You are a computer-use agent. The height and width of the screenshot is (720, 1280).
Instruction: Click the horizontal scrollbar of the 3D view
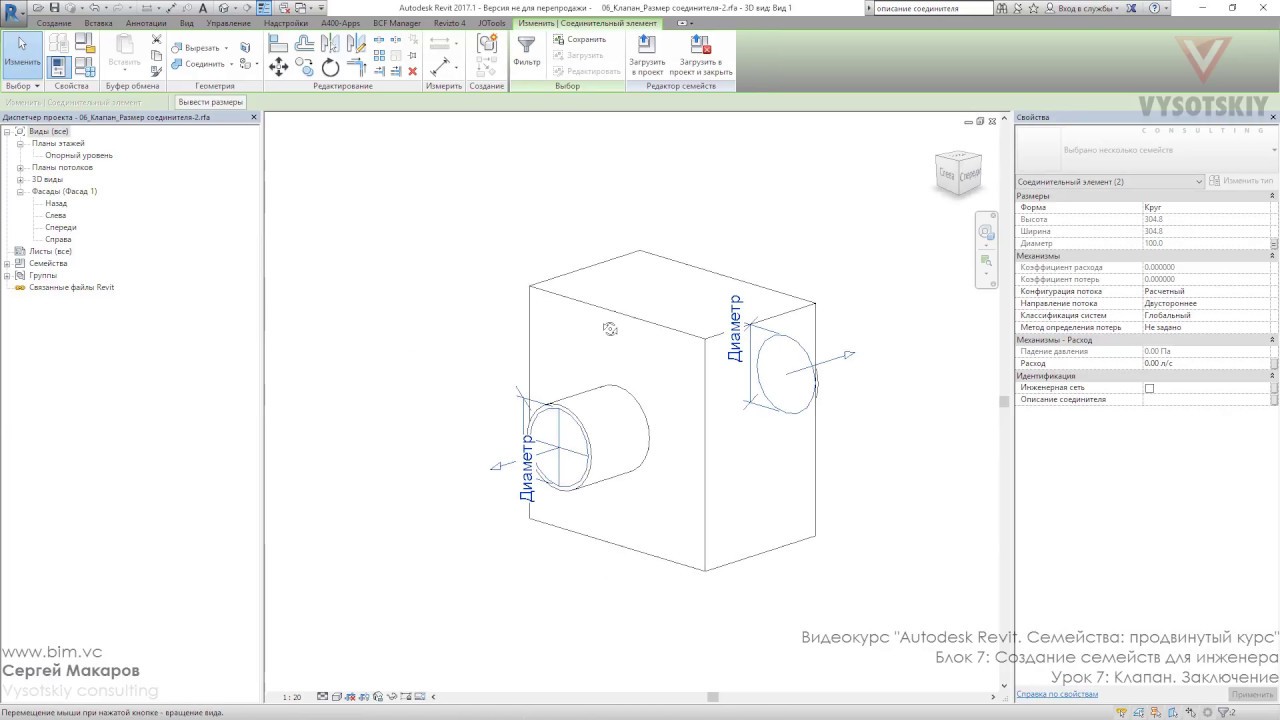[712, 697]
